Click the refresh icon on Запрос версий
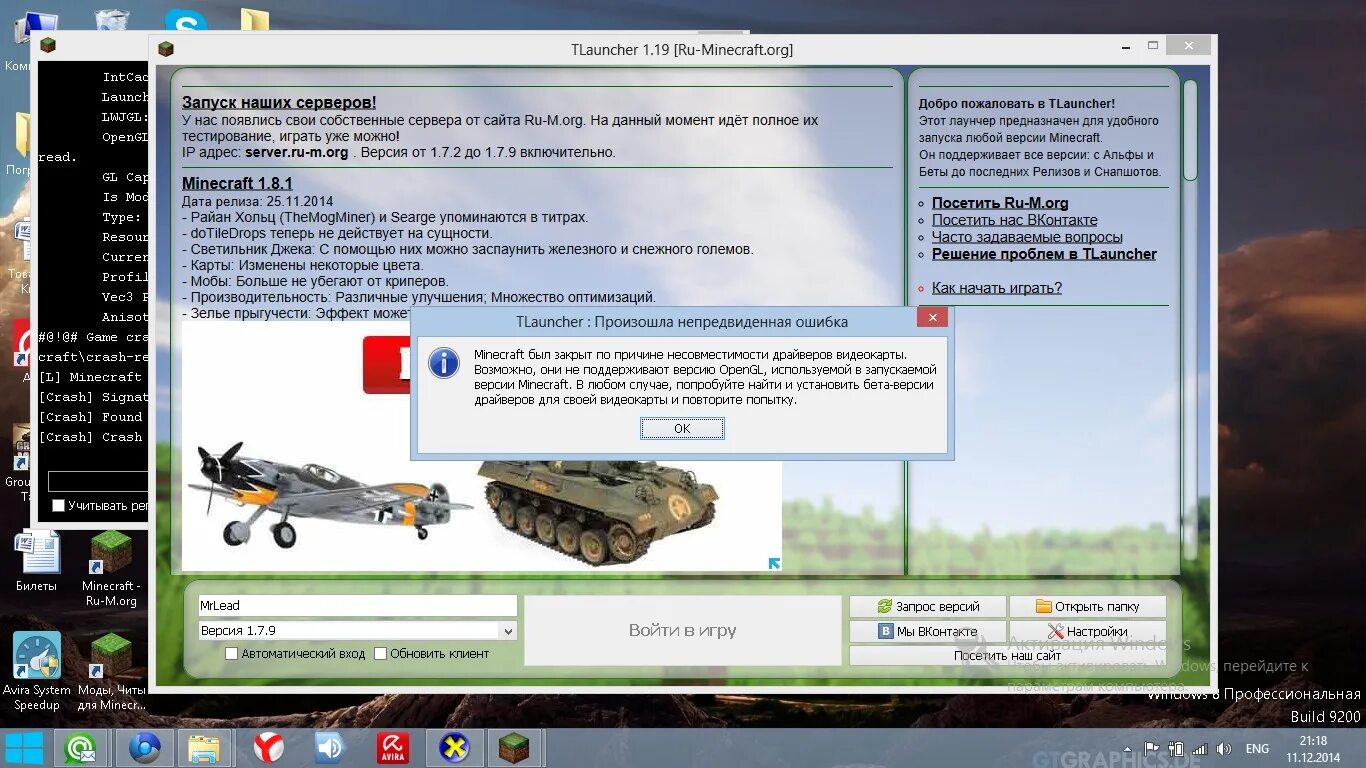1366x768 pixels. pos(884,606)
